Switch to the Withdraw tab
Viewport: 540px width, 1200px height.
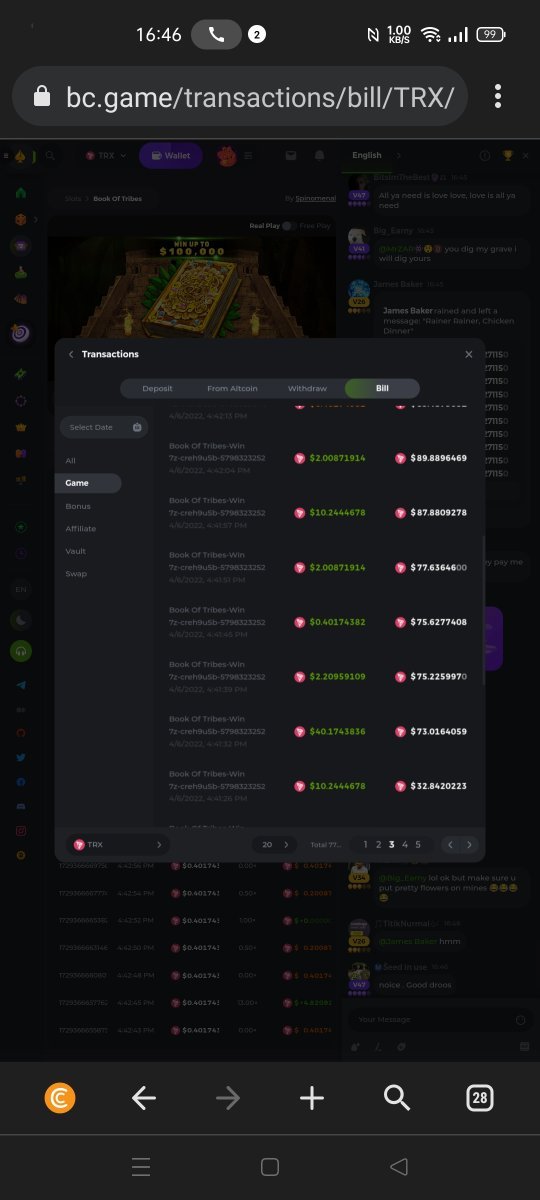tap(307, 388)
